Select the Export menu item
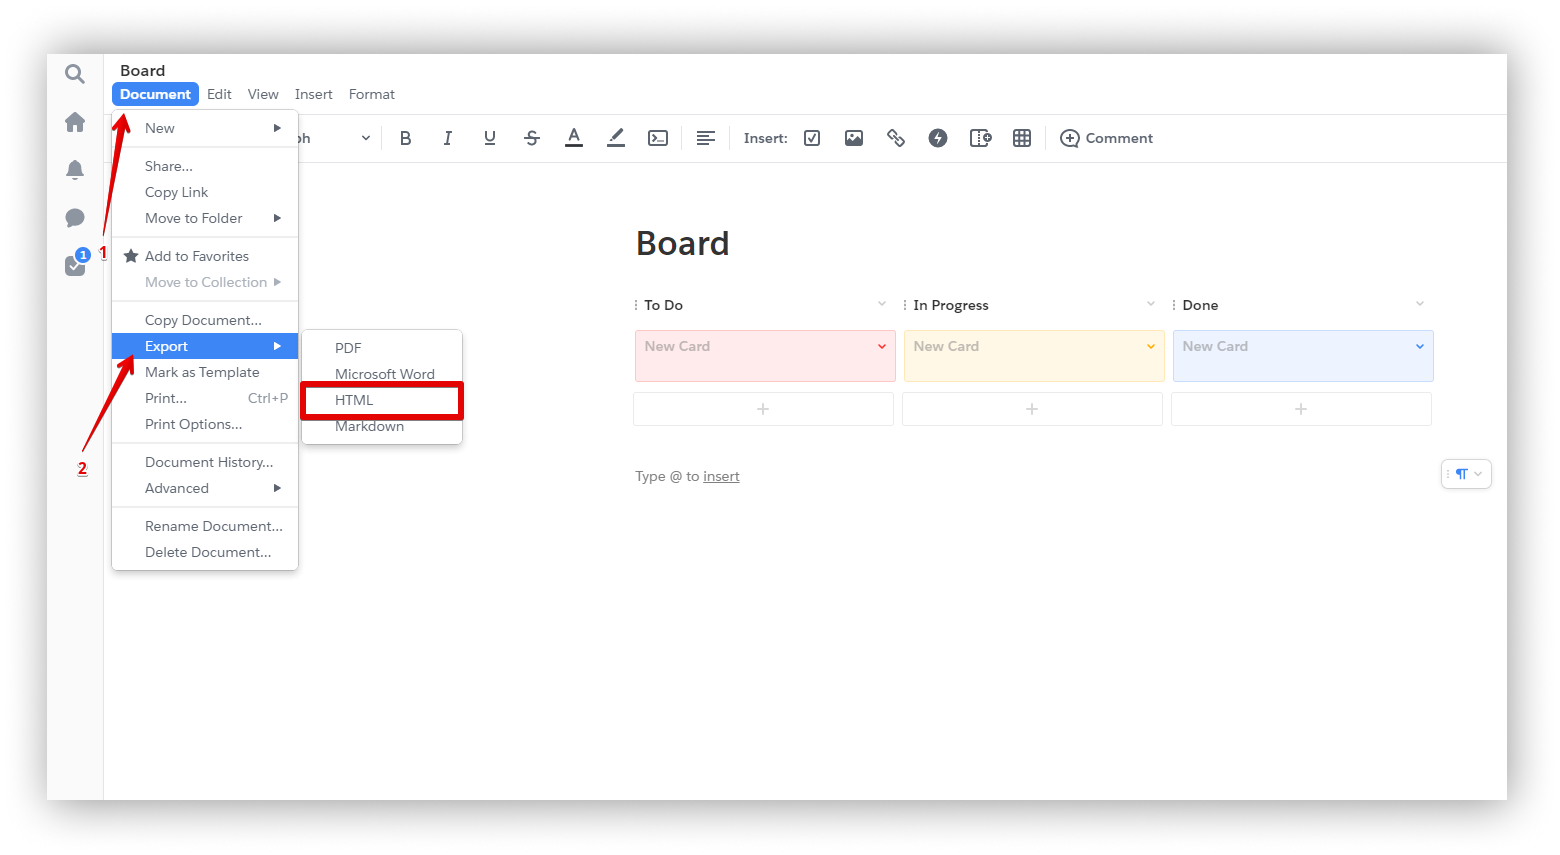The width and height of the screenshot is (1560, 855). tap(205, 346)
